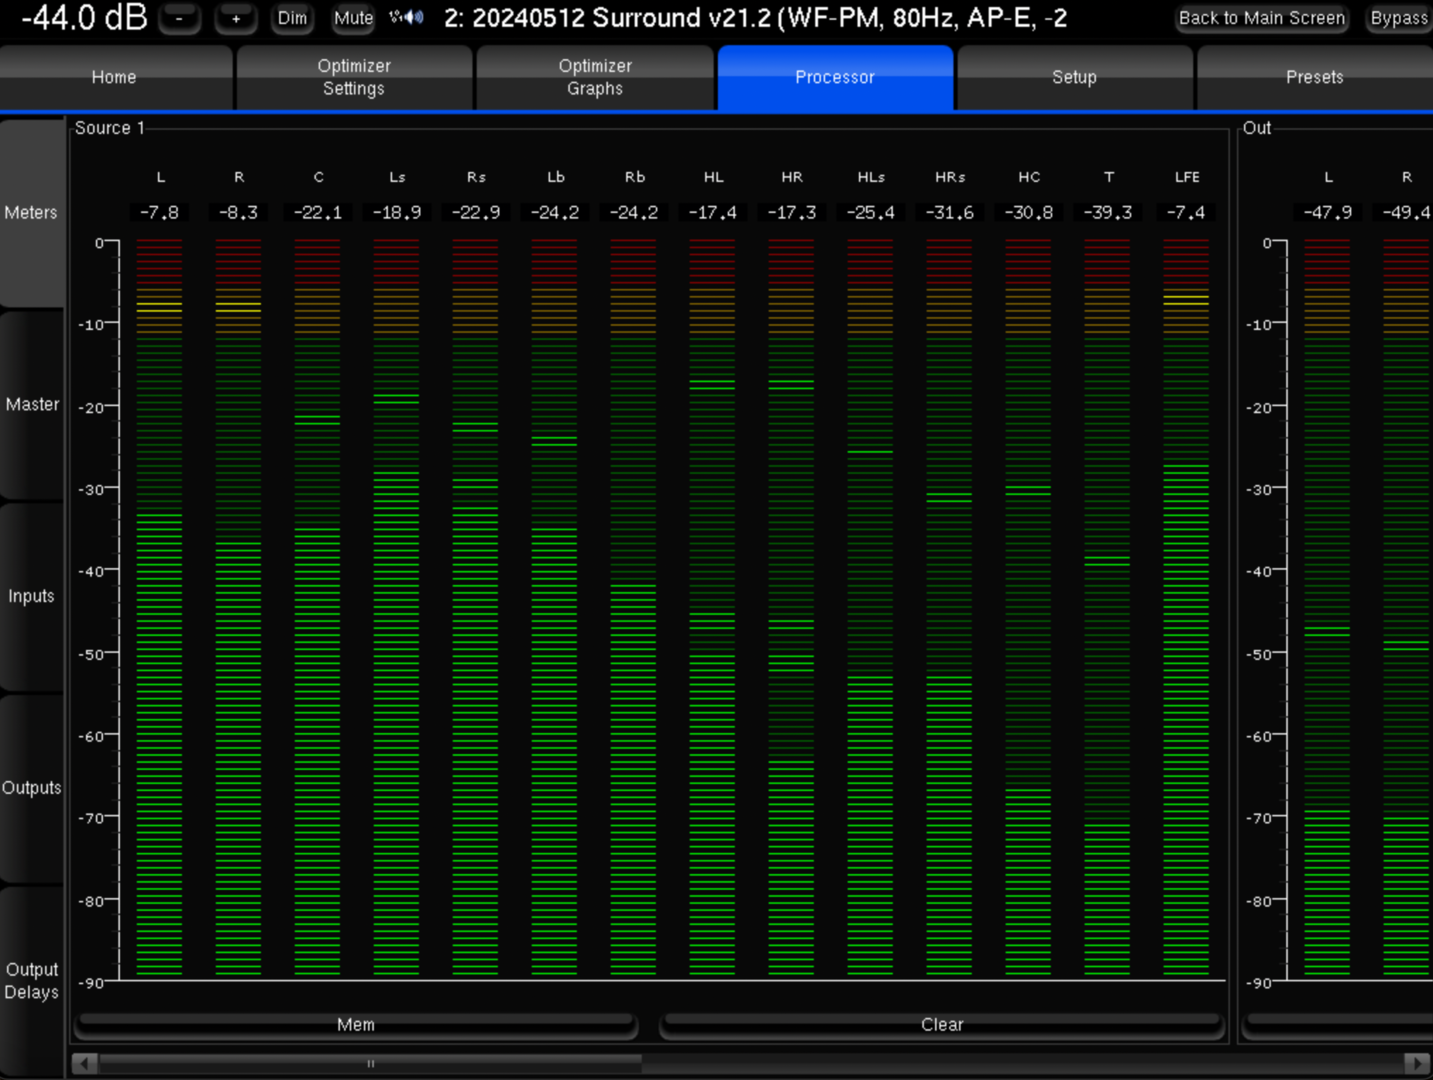
Task: Click the scrollbar right arrow
Action: [1416, 1063]
